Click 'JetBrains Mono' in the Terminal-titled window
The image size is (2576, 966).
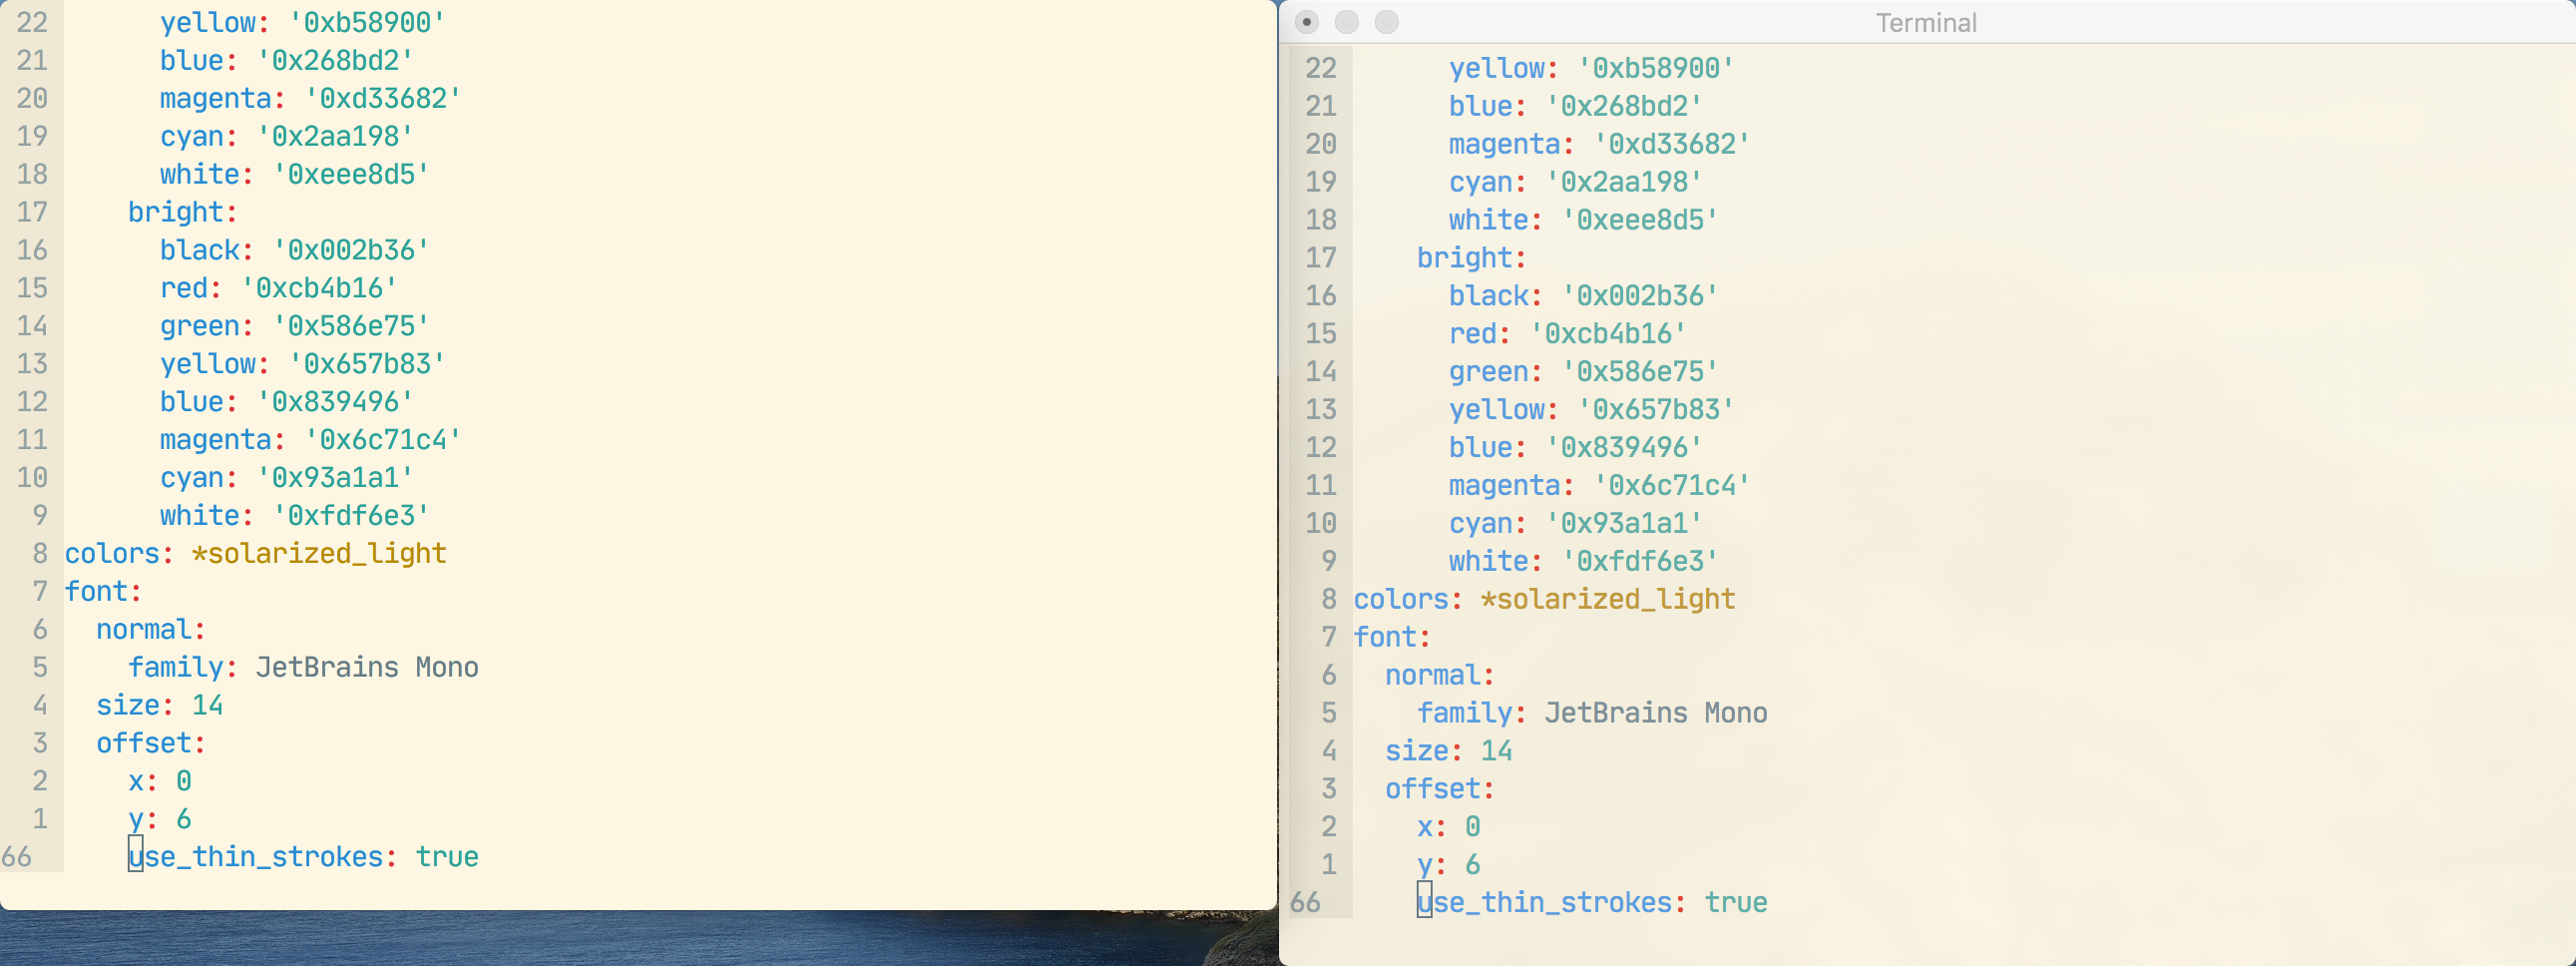coord(1656,713)
